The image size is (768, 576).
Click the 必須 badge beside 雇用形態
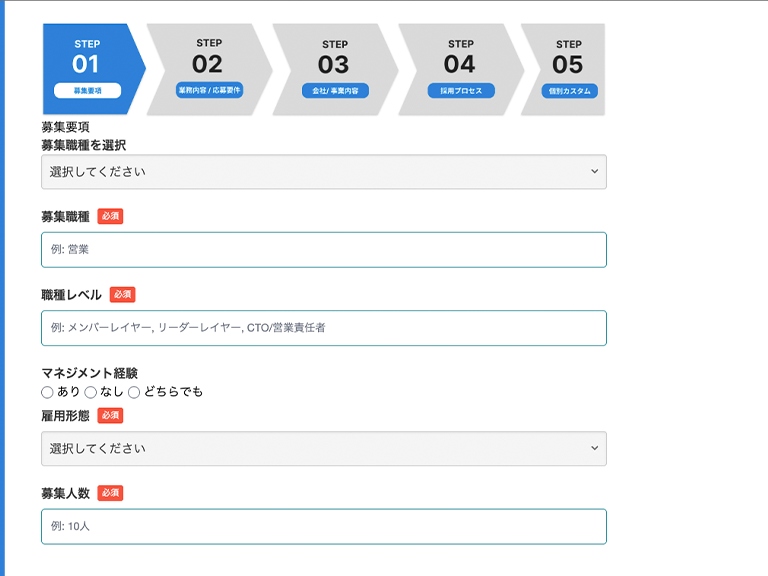[x=110, y=415]
